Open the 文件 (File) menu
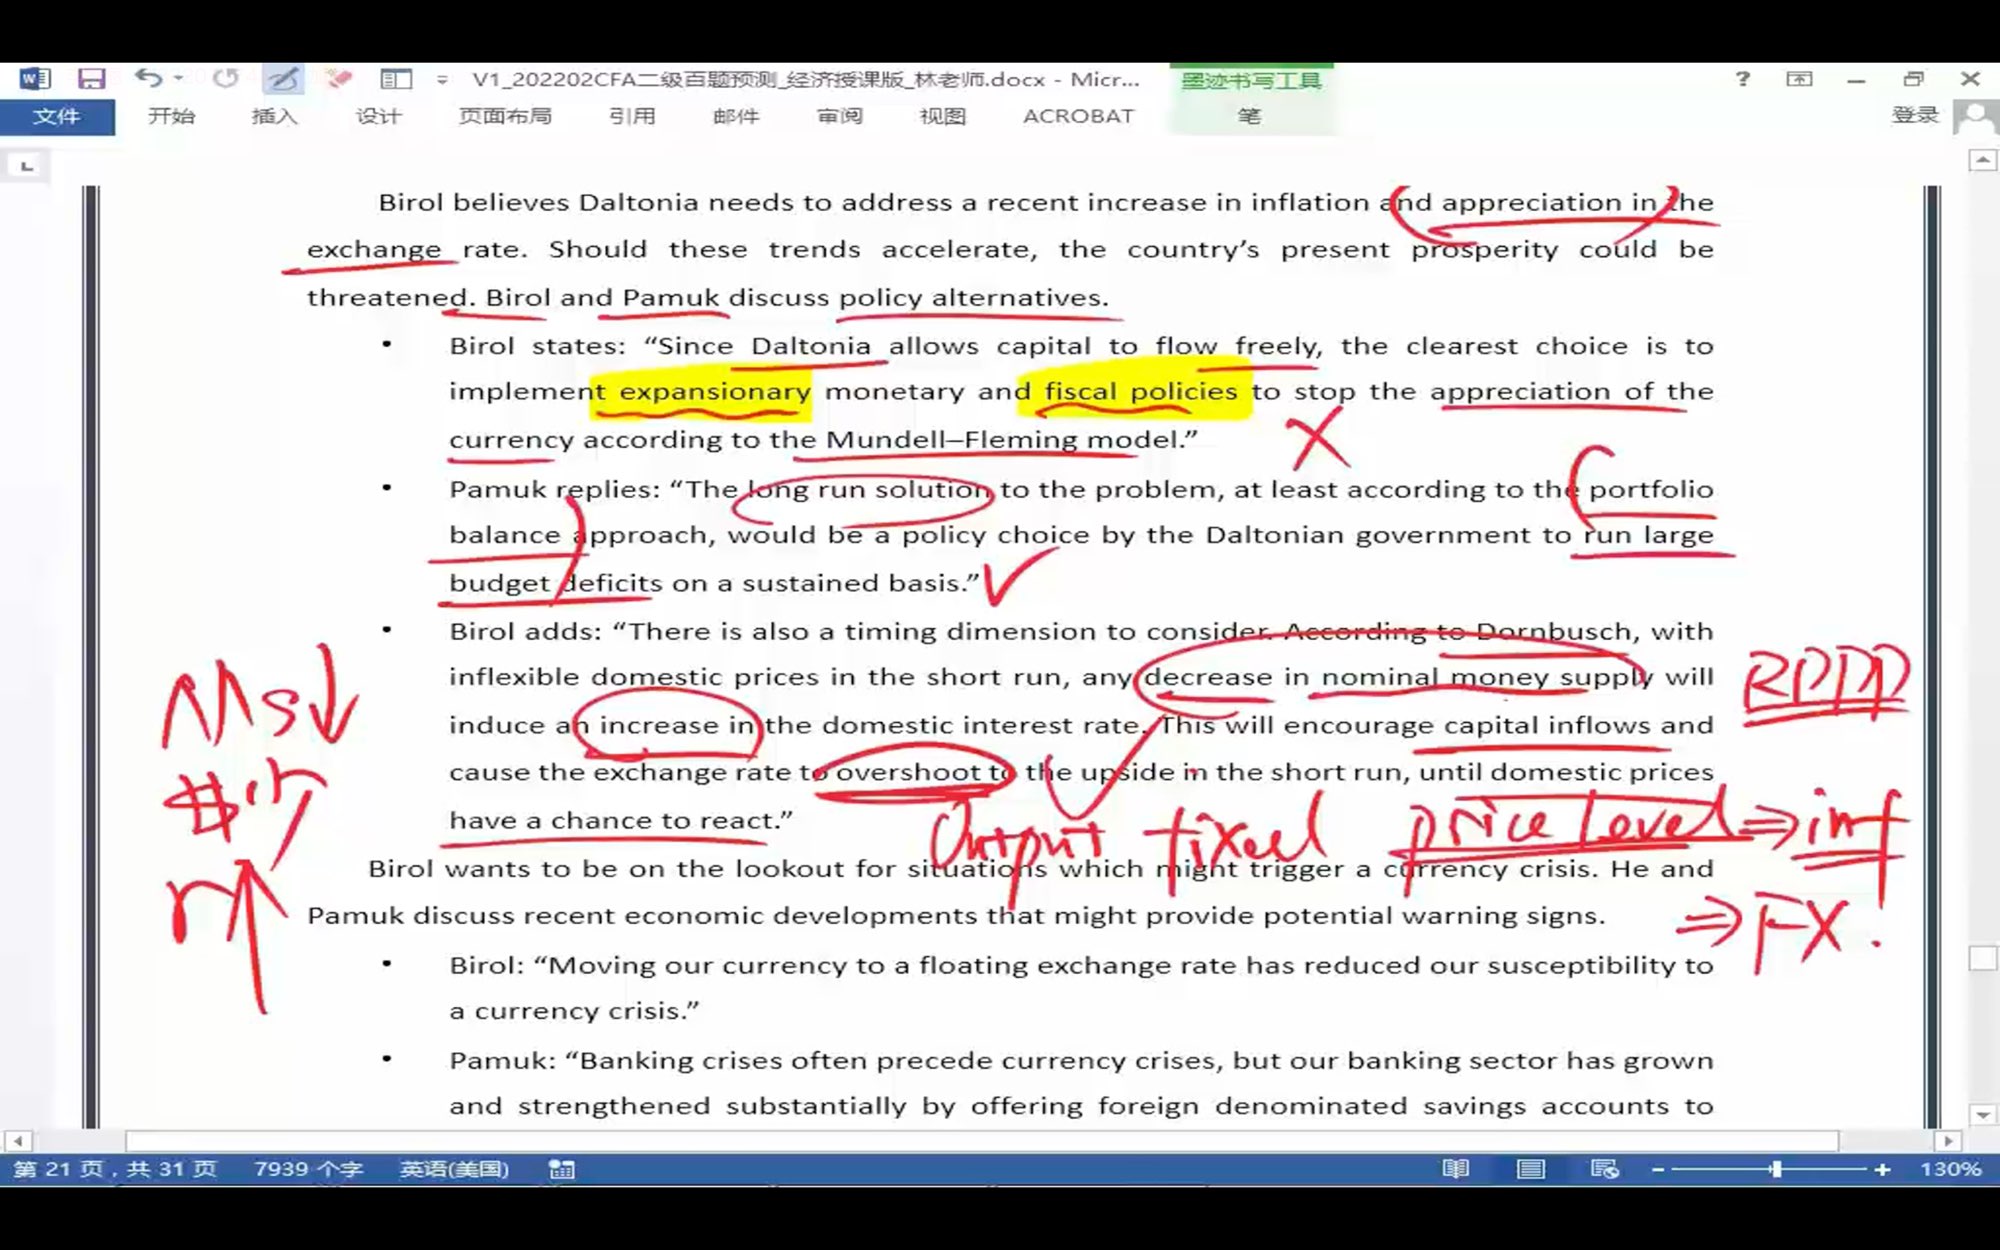Screen dimensions: 2000x1250 click(x=56, y=116)
